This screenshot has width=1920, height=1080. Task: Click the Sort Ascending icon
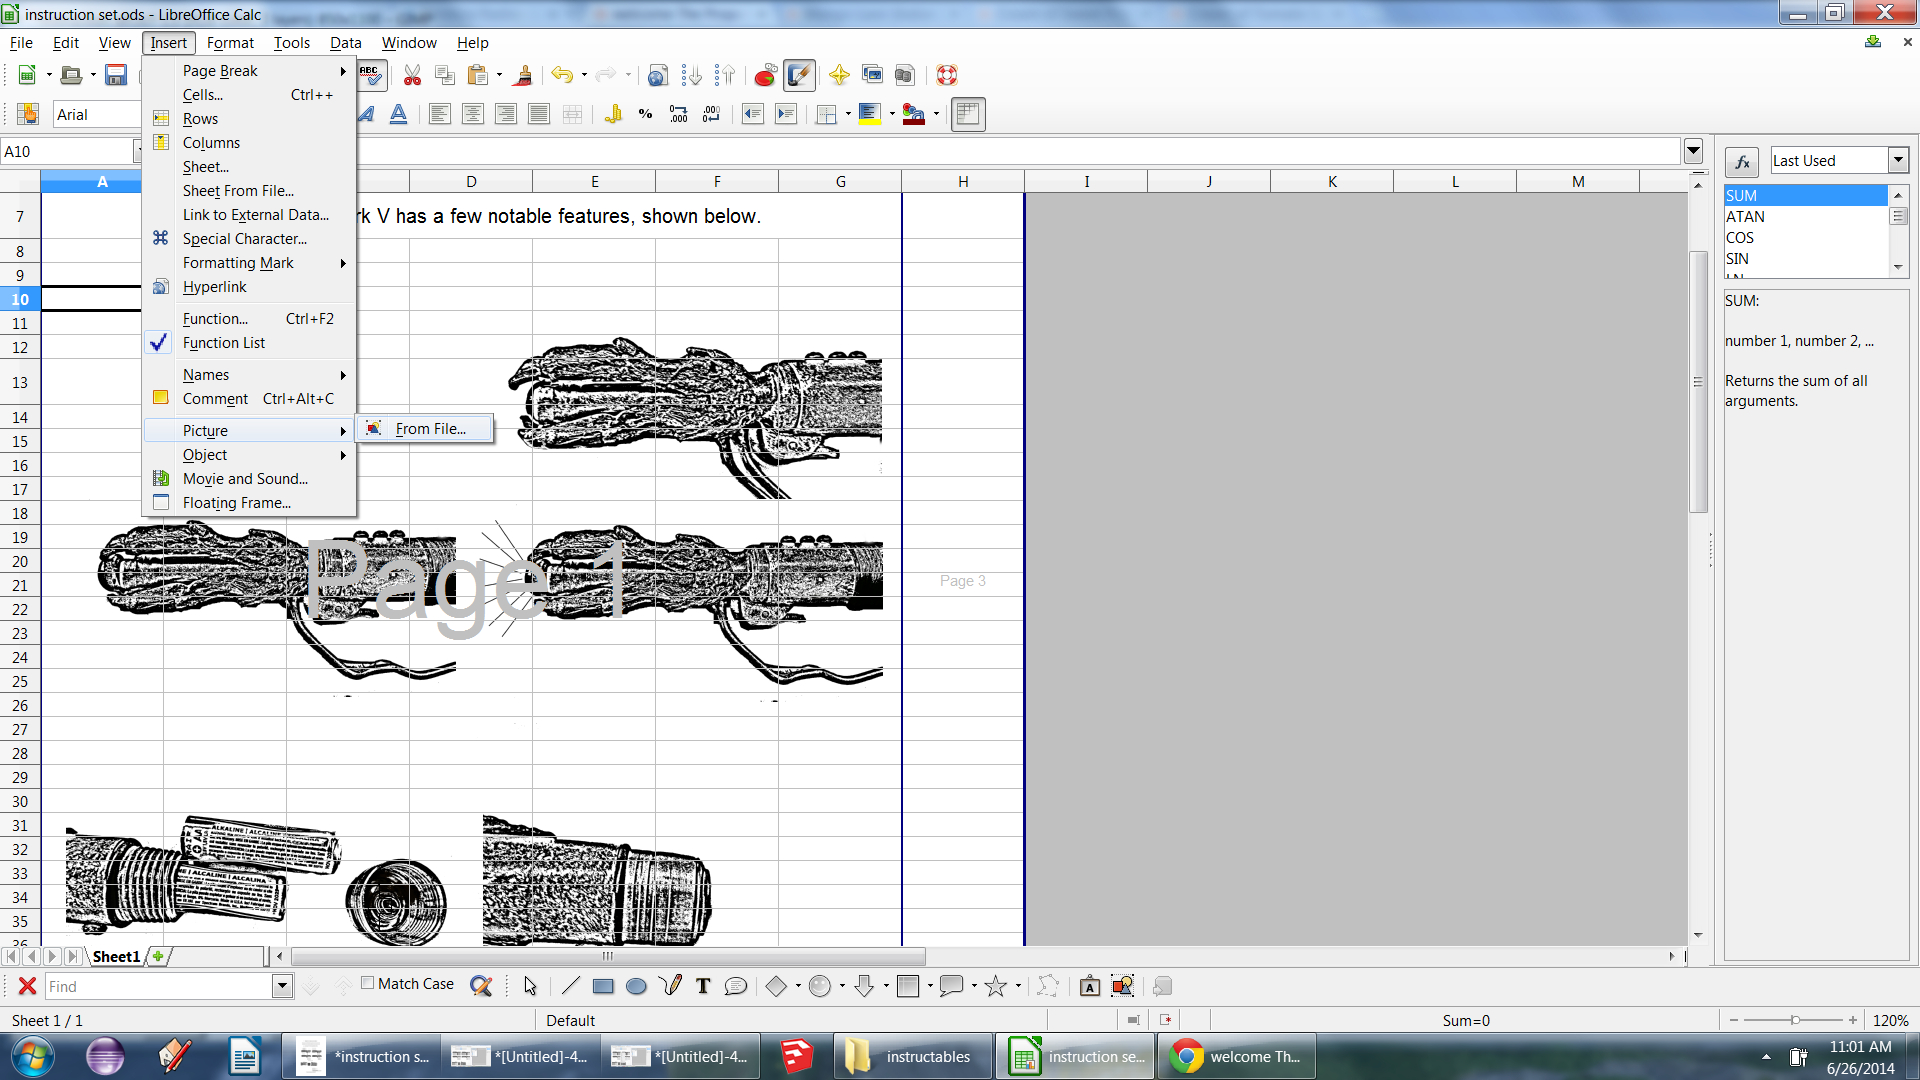point(691,75)
